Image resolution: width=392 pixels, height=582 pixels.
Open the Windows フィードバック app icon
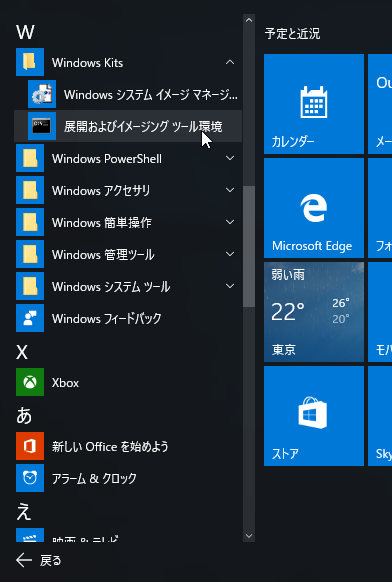click(x=30, y=318)
